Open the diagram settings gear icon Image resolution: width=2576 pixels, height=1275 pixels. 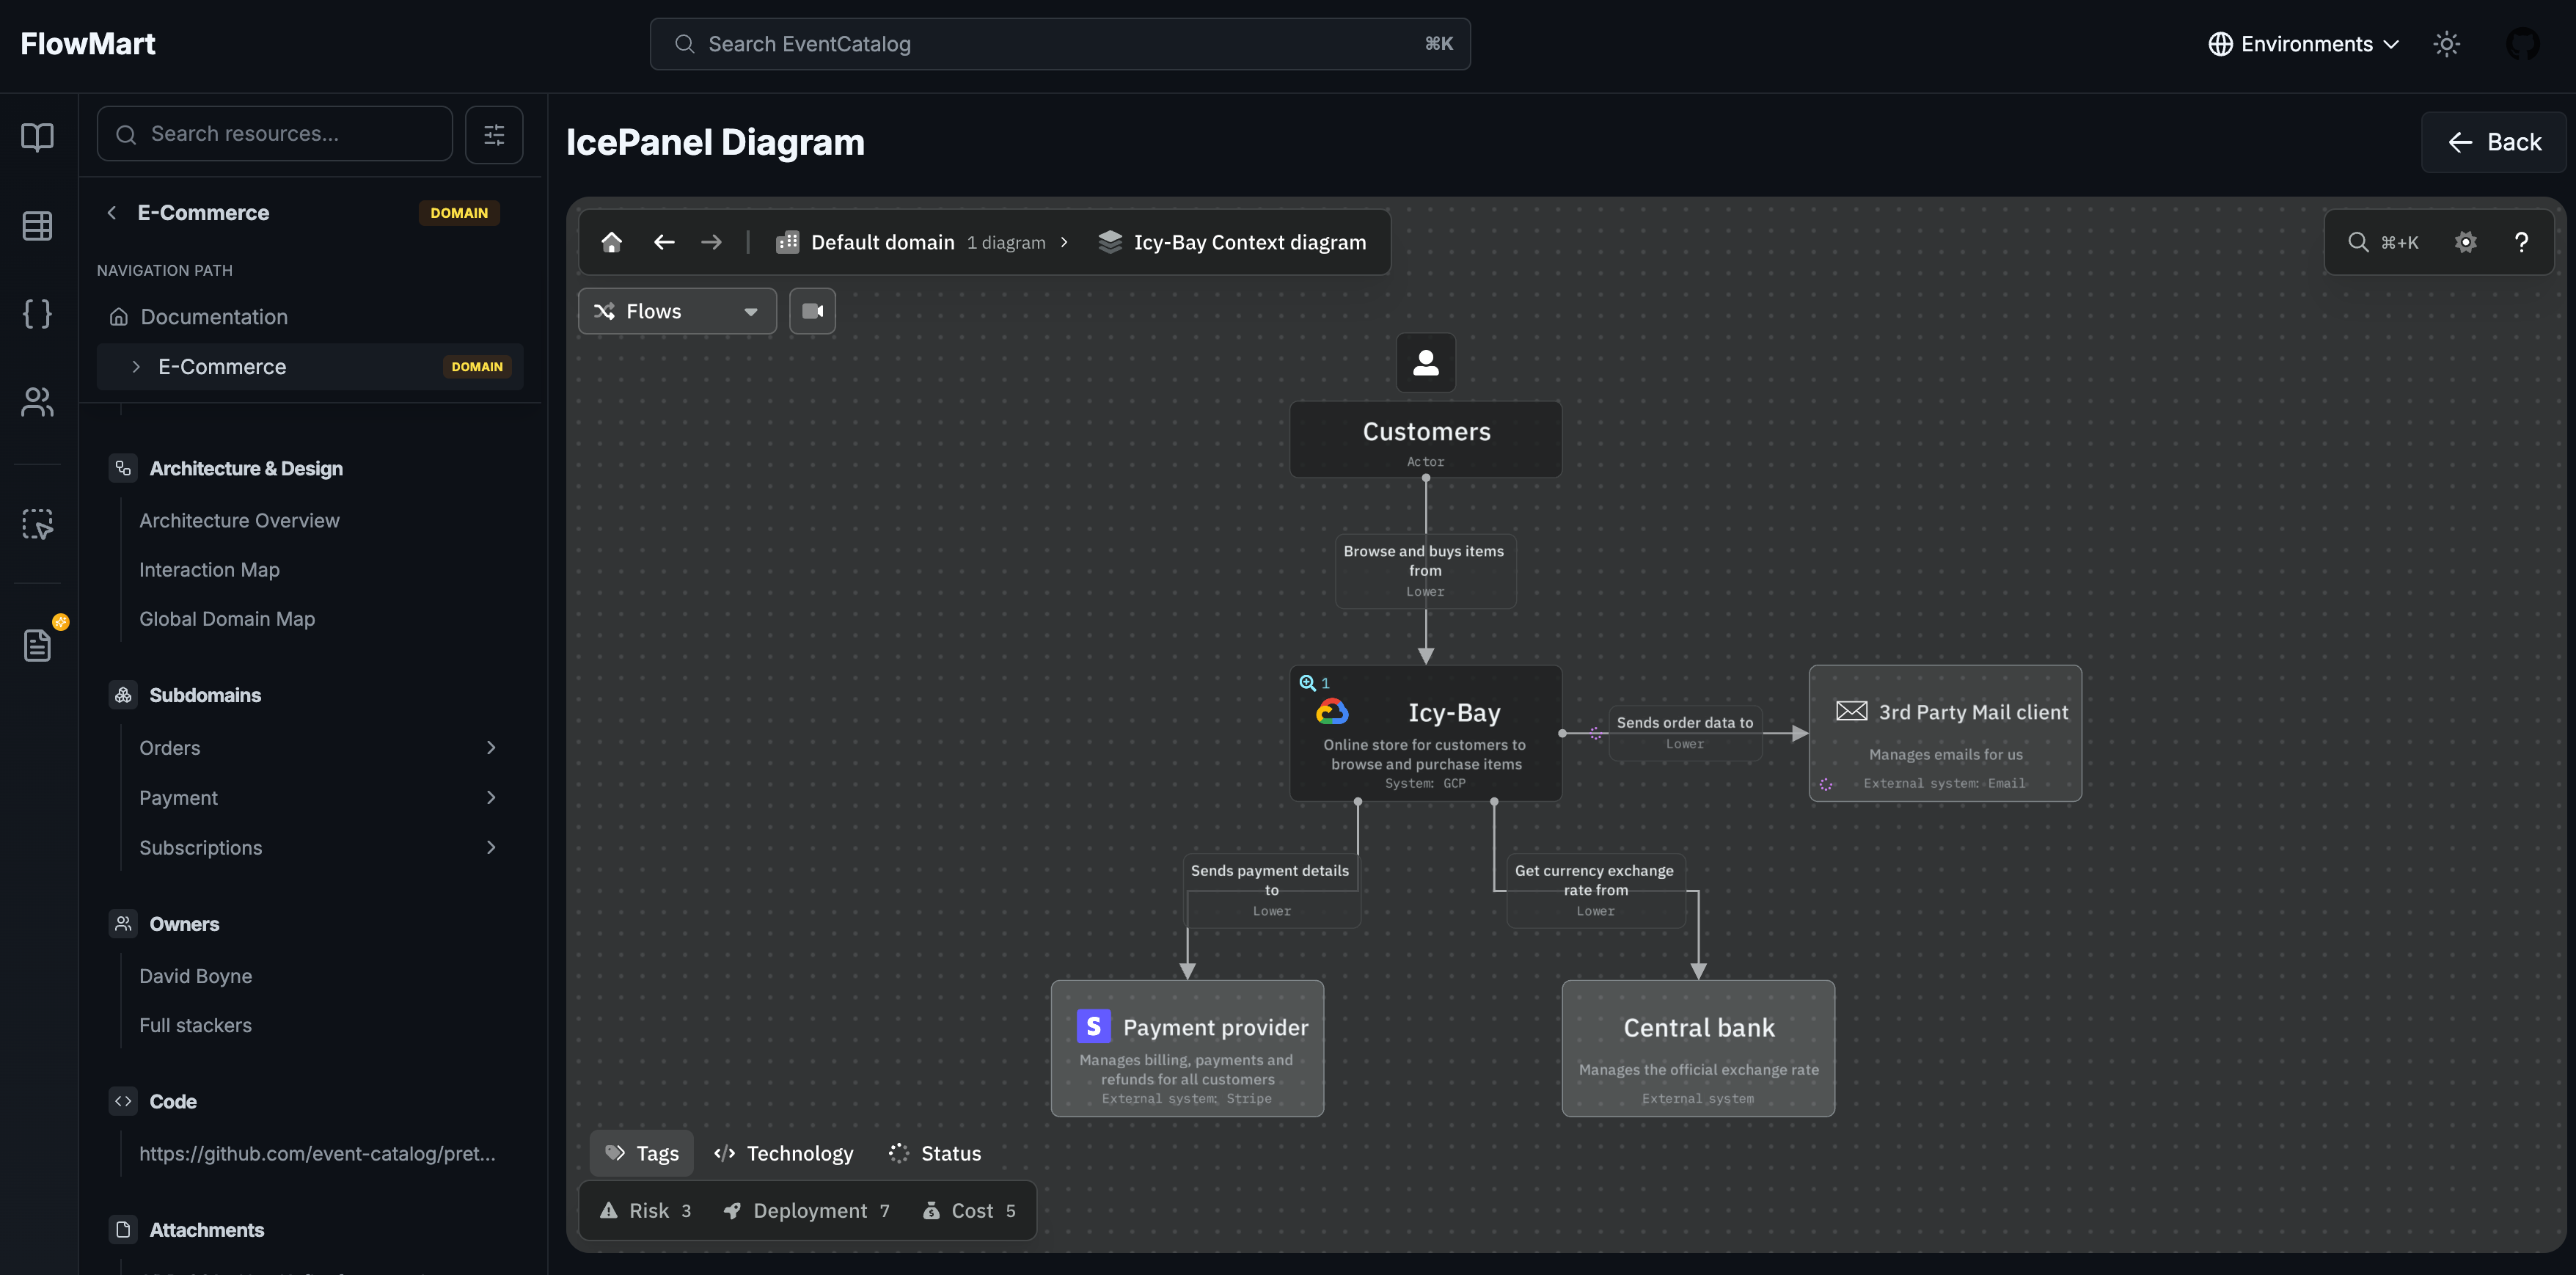2465,242
